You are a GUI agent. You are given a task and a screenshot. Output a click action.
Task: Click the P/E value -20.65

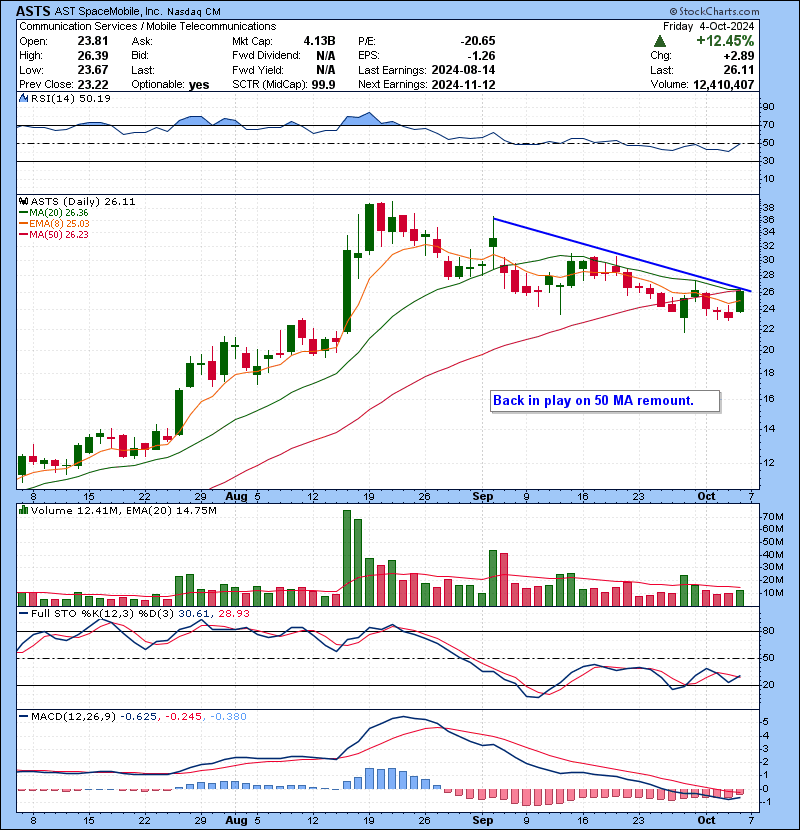[478, 41]
